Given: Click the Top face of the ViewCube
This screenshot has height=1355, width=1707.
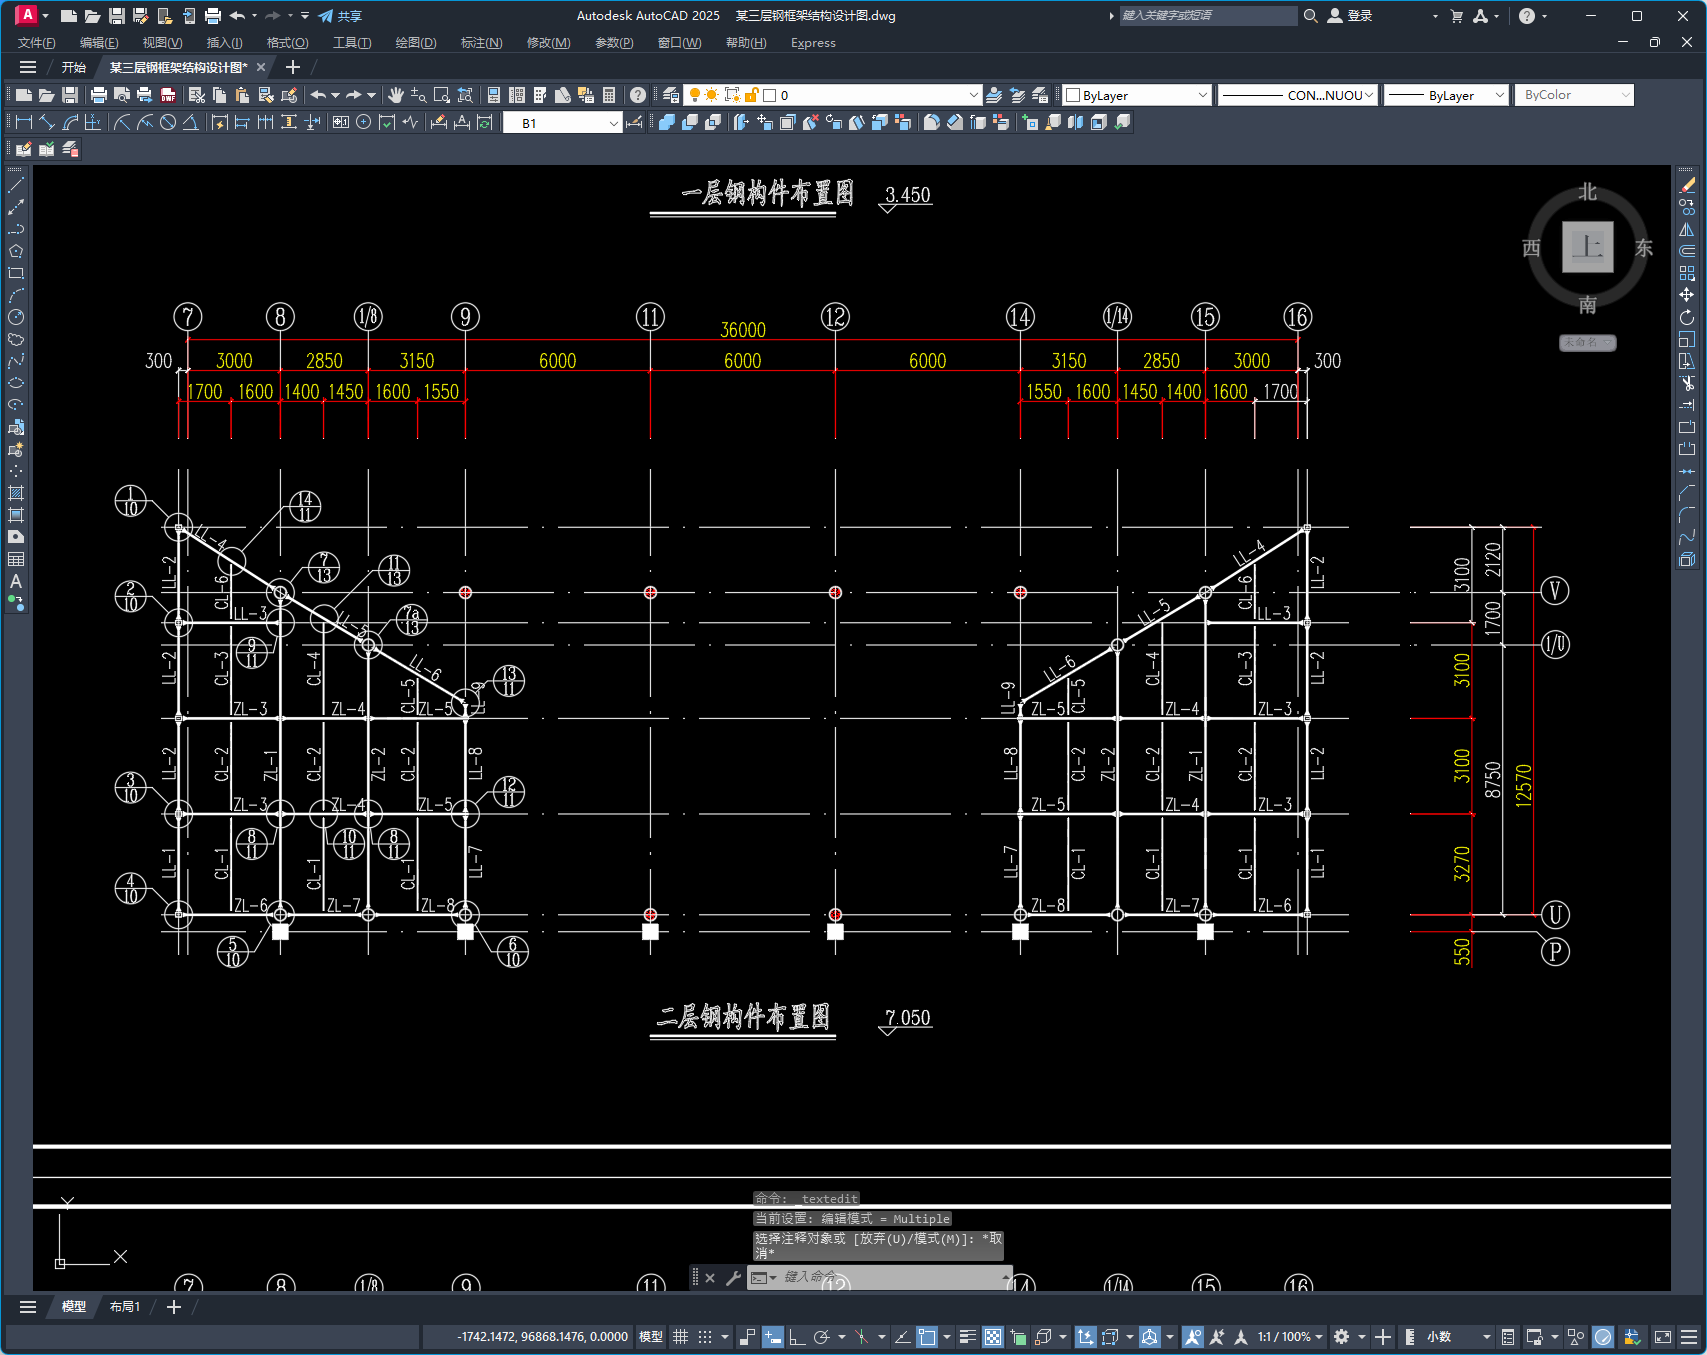Looking at the screenshot, I should pyautogui.click(x=1587, y=246).
